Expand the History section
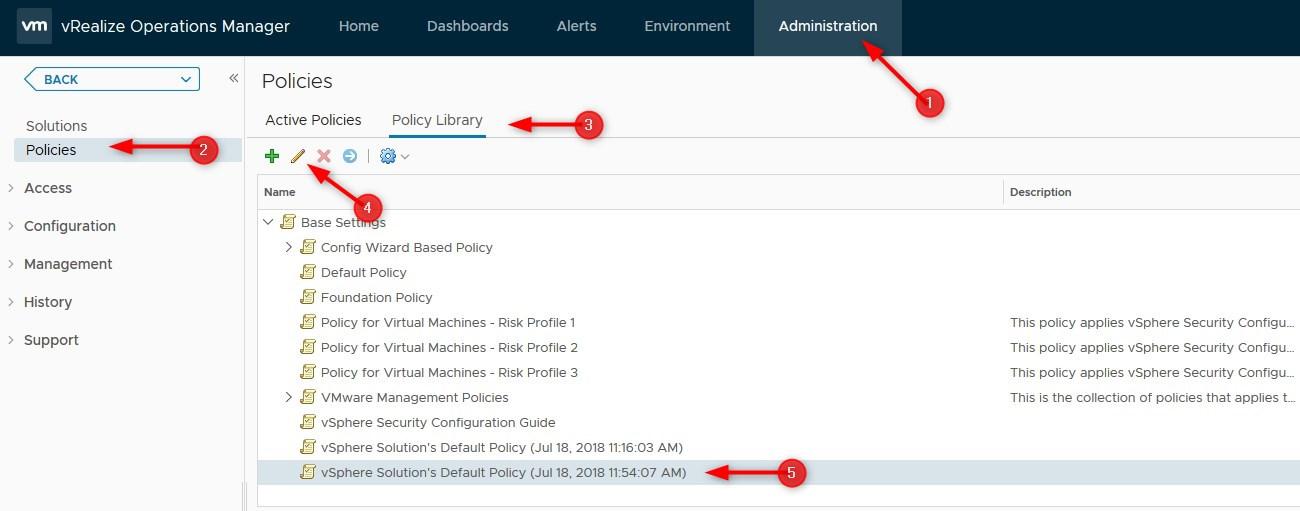 pyautogui.click(x=48, y=302)
